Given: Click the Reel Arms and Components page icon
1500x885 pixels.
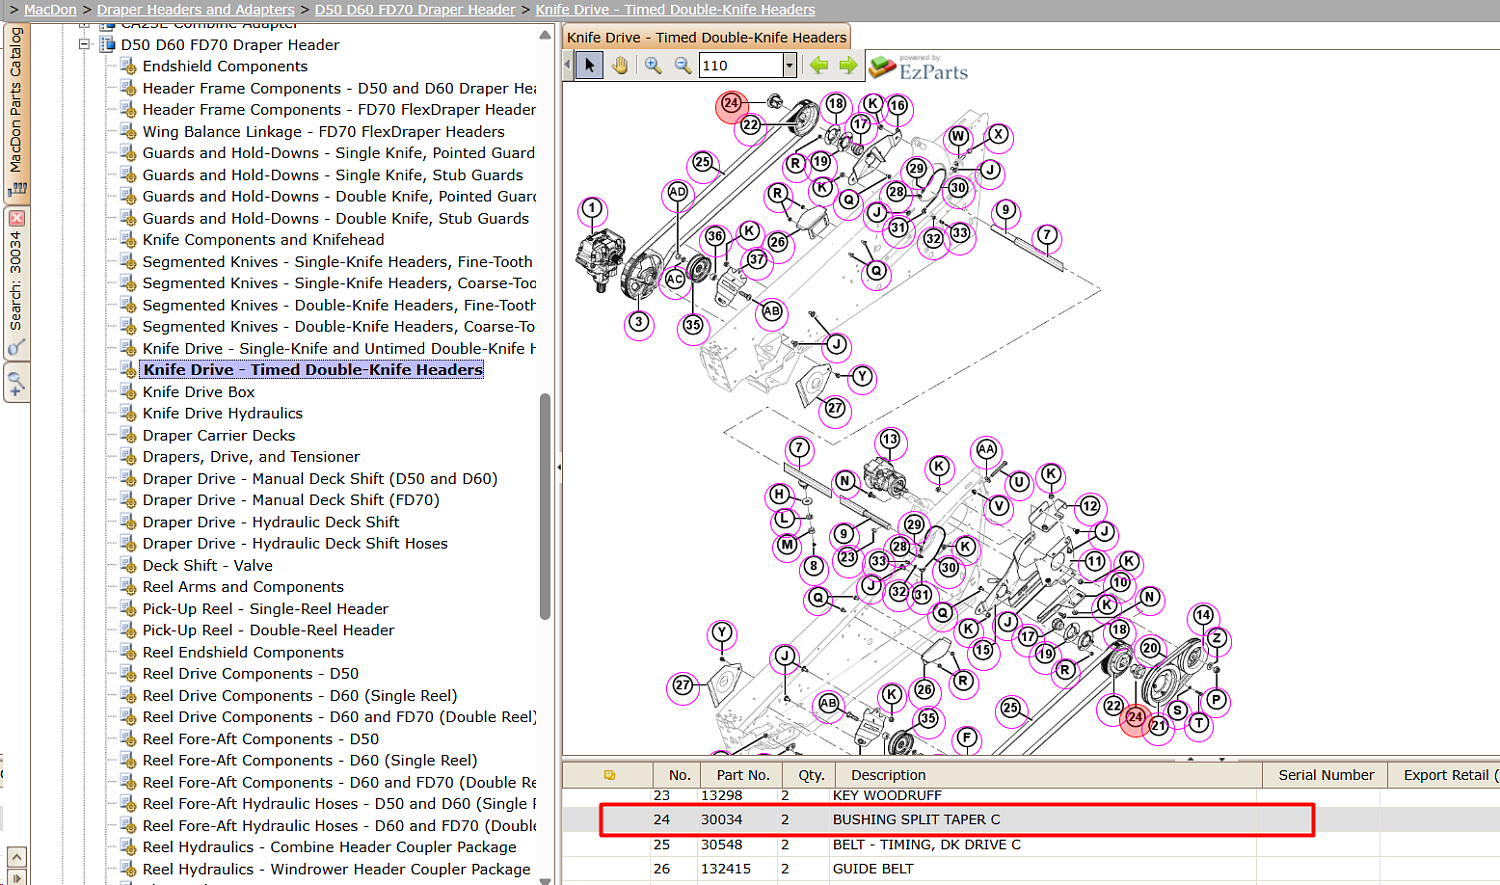Looking at the screenshot, I should pos(128,588).
